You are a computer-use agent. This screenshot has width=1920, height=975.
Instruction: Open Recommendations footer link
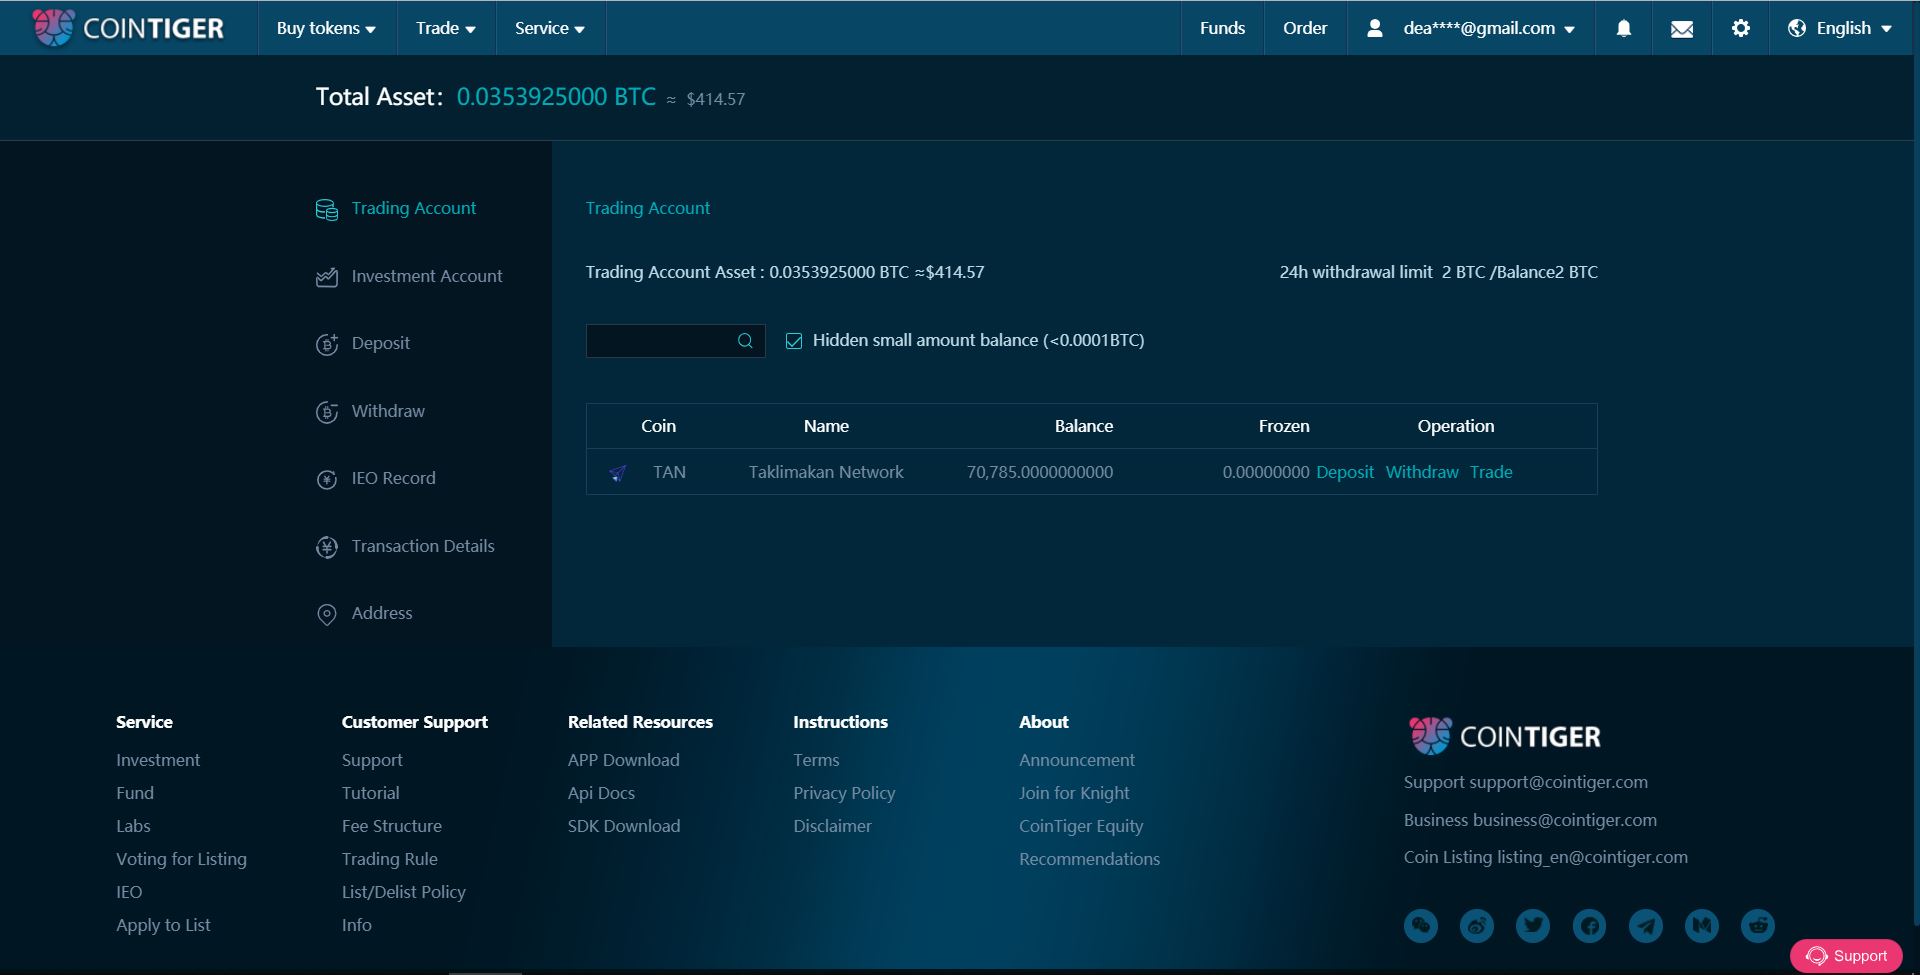point(1090,859)
